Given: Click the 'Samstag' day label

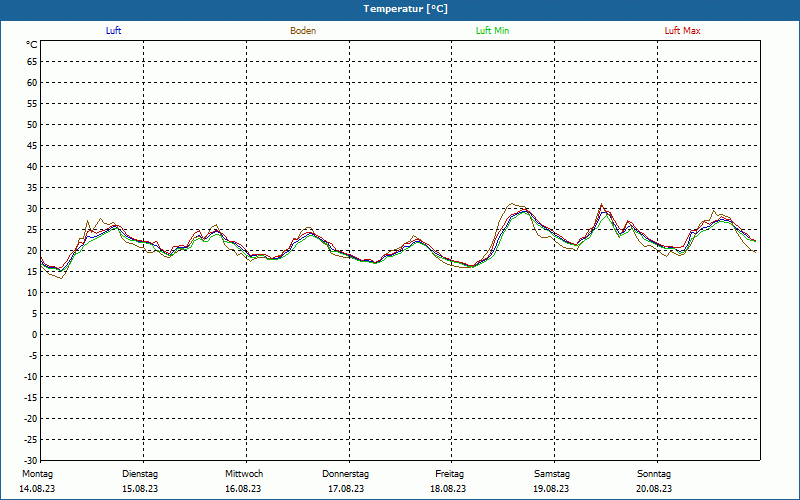Looking at the screenshot, I should [552, 474].
